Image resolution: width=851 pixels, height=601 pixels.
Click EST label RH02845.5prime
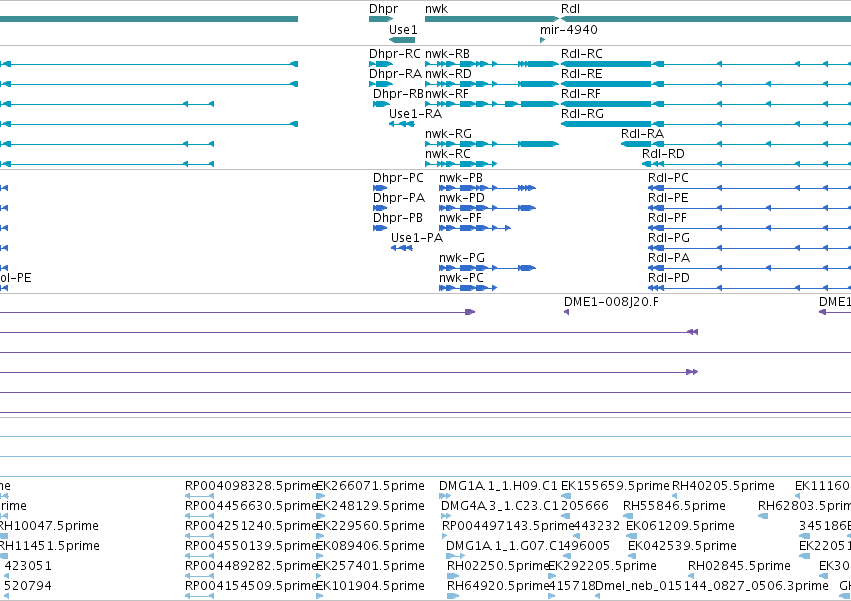tap(739, 567)
